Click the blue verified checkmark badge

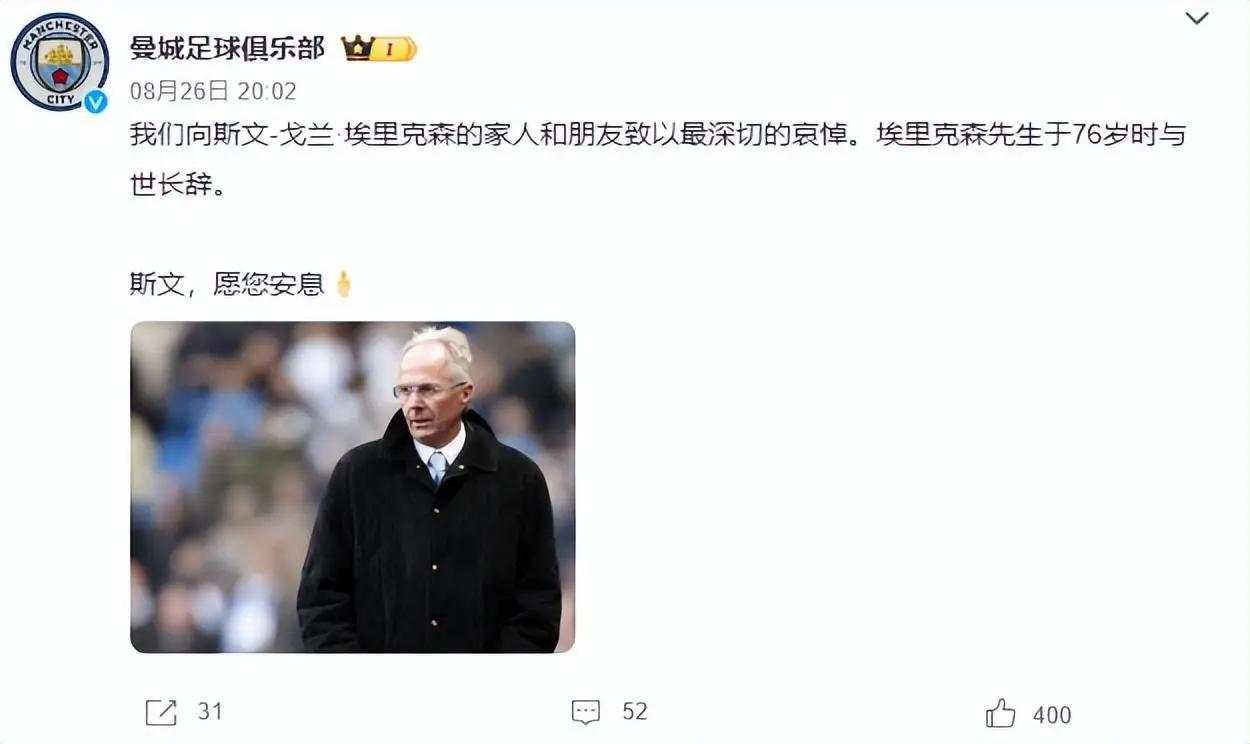pyautogui.click(x=96, y=100)
